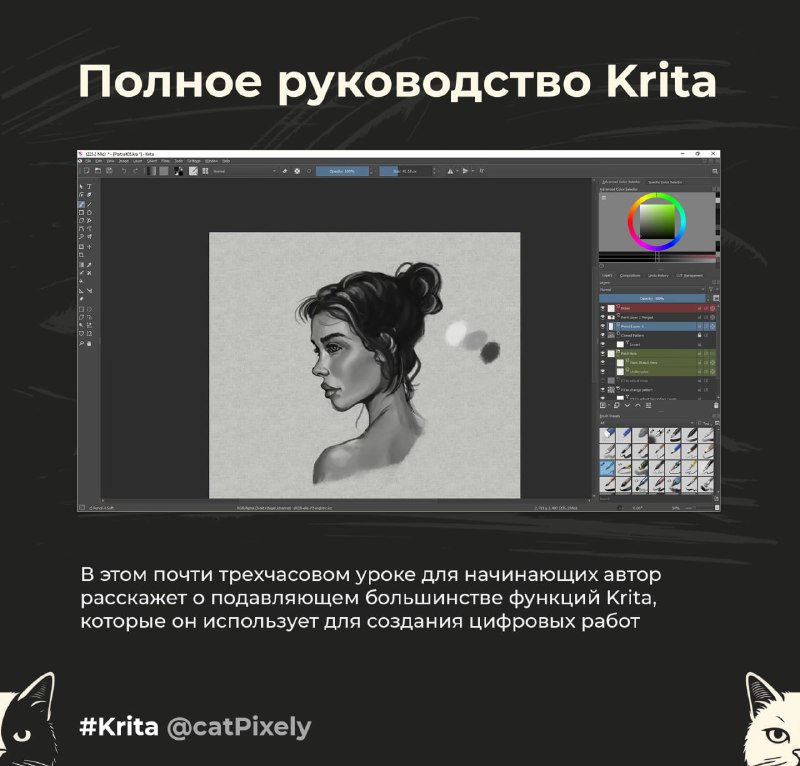Create a new document from the toolbar
Image resolution: width=800 pixels, height=766 pixels.
(x=87, y=171)
